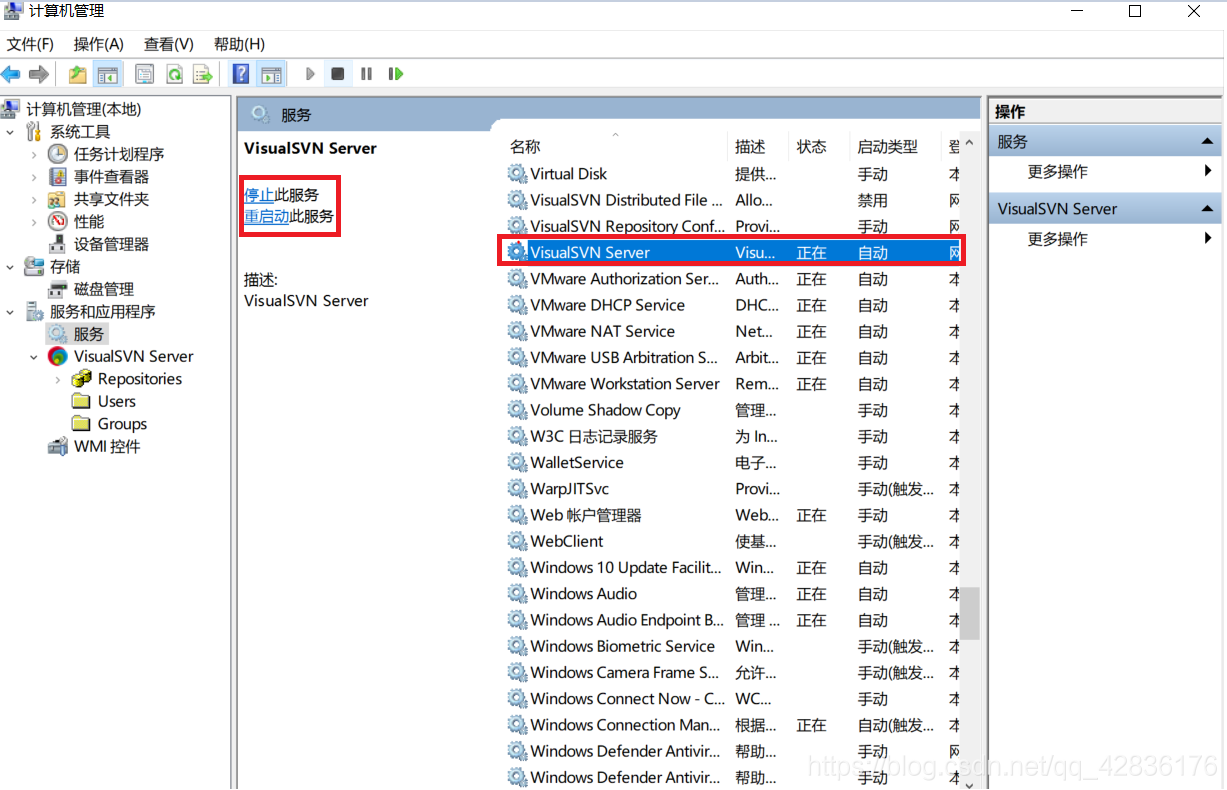1227x790 pixels.
Task: Expand Repositories node arrow
Action: click(x=58, y=380)
